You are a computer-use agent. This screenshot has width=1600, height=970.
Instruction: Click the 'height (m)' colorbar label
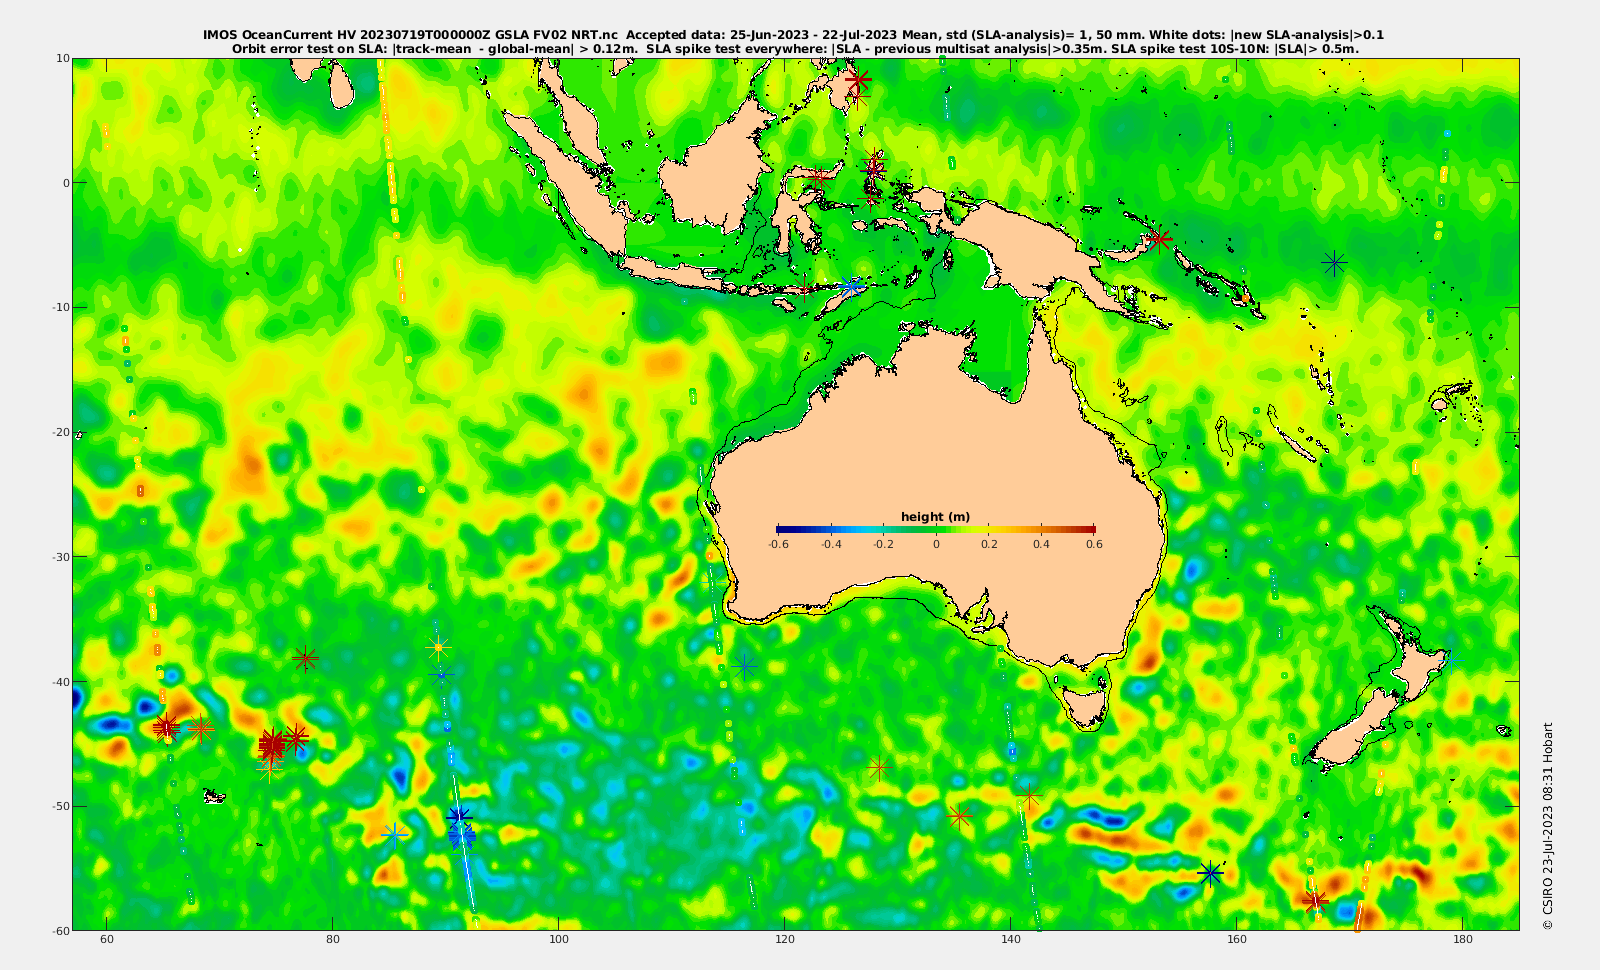[935, 517]
